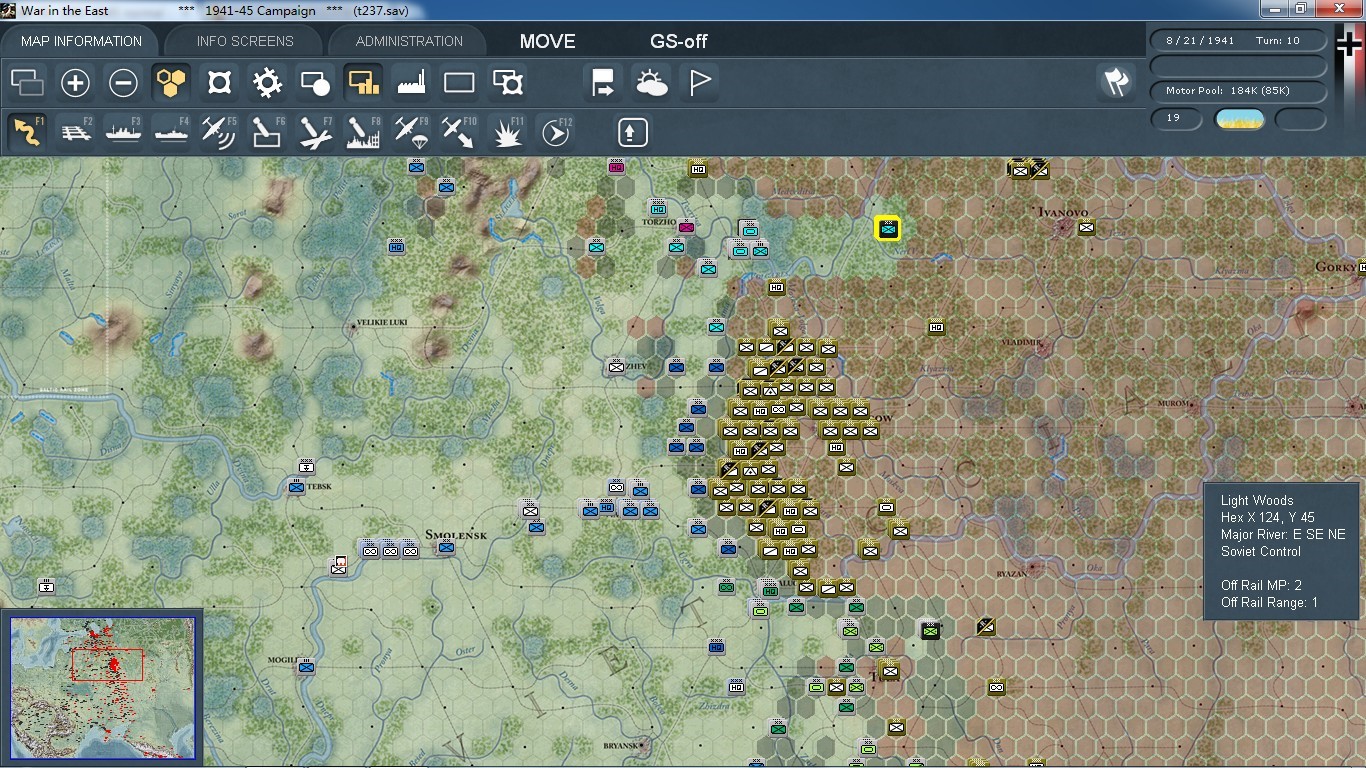Click the empty rectangle outline icon
This screenshot has width=1366, height=768.
tap(459, 83)
